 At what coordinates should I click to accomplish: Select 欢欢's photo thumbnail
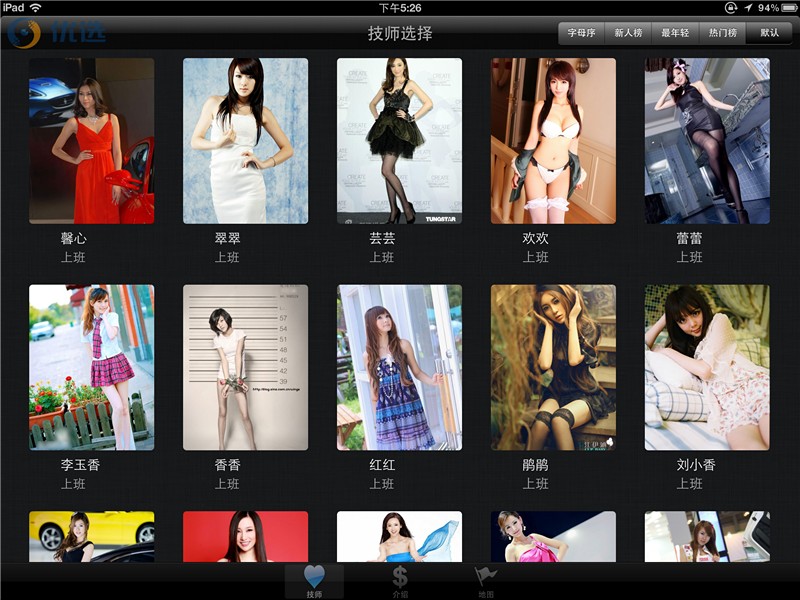(x=554, y=141)
